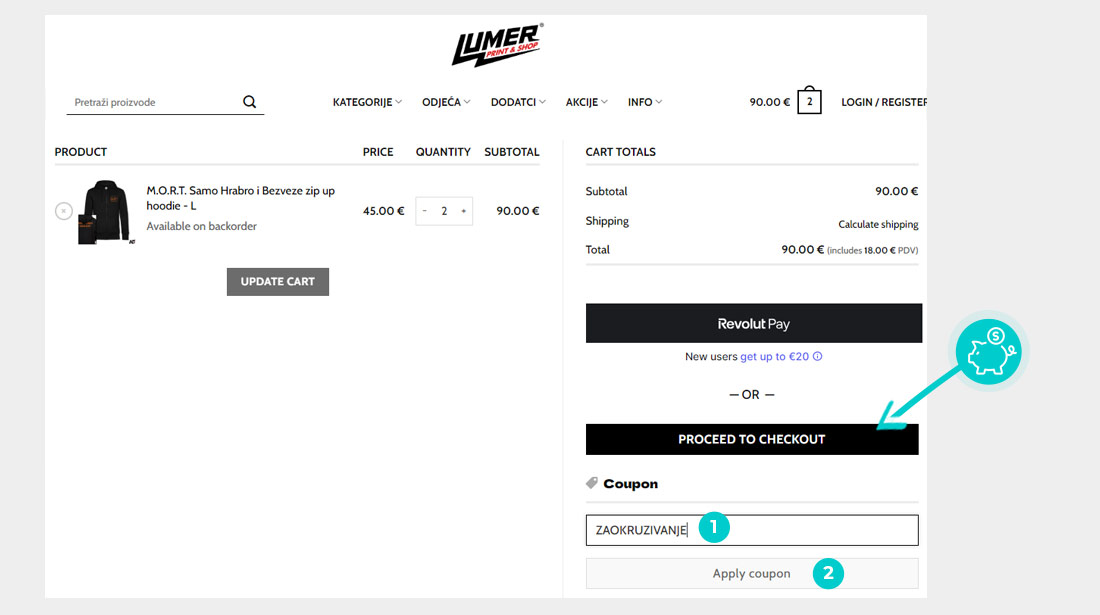Expand the KATEGORIJE menu

pyautogui.click(x=367, y=102)
